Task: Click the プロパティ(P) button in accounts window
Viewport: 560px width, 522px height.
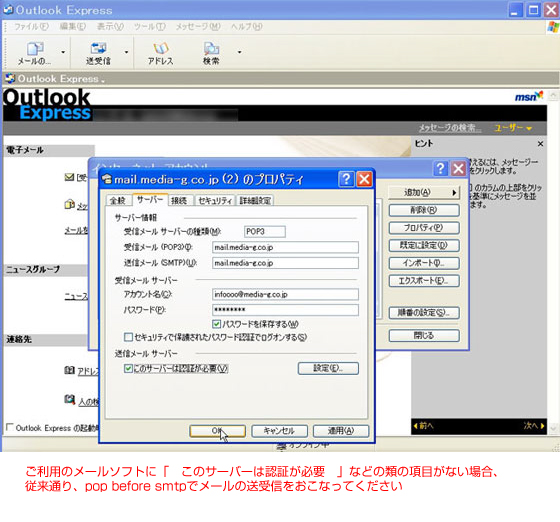Action: 424,228
